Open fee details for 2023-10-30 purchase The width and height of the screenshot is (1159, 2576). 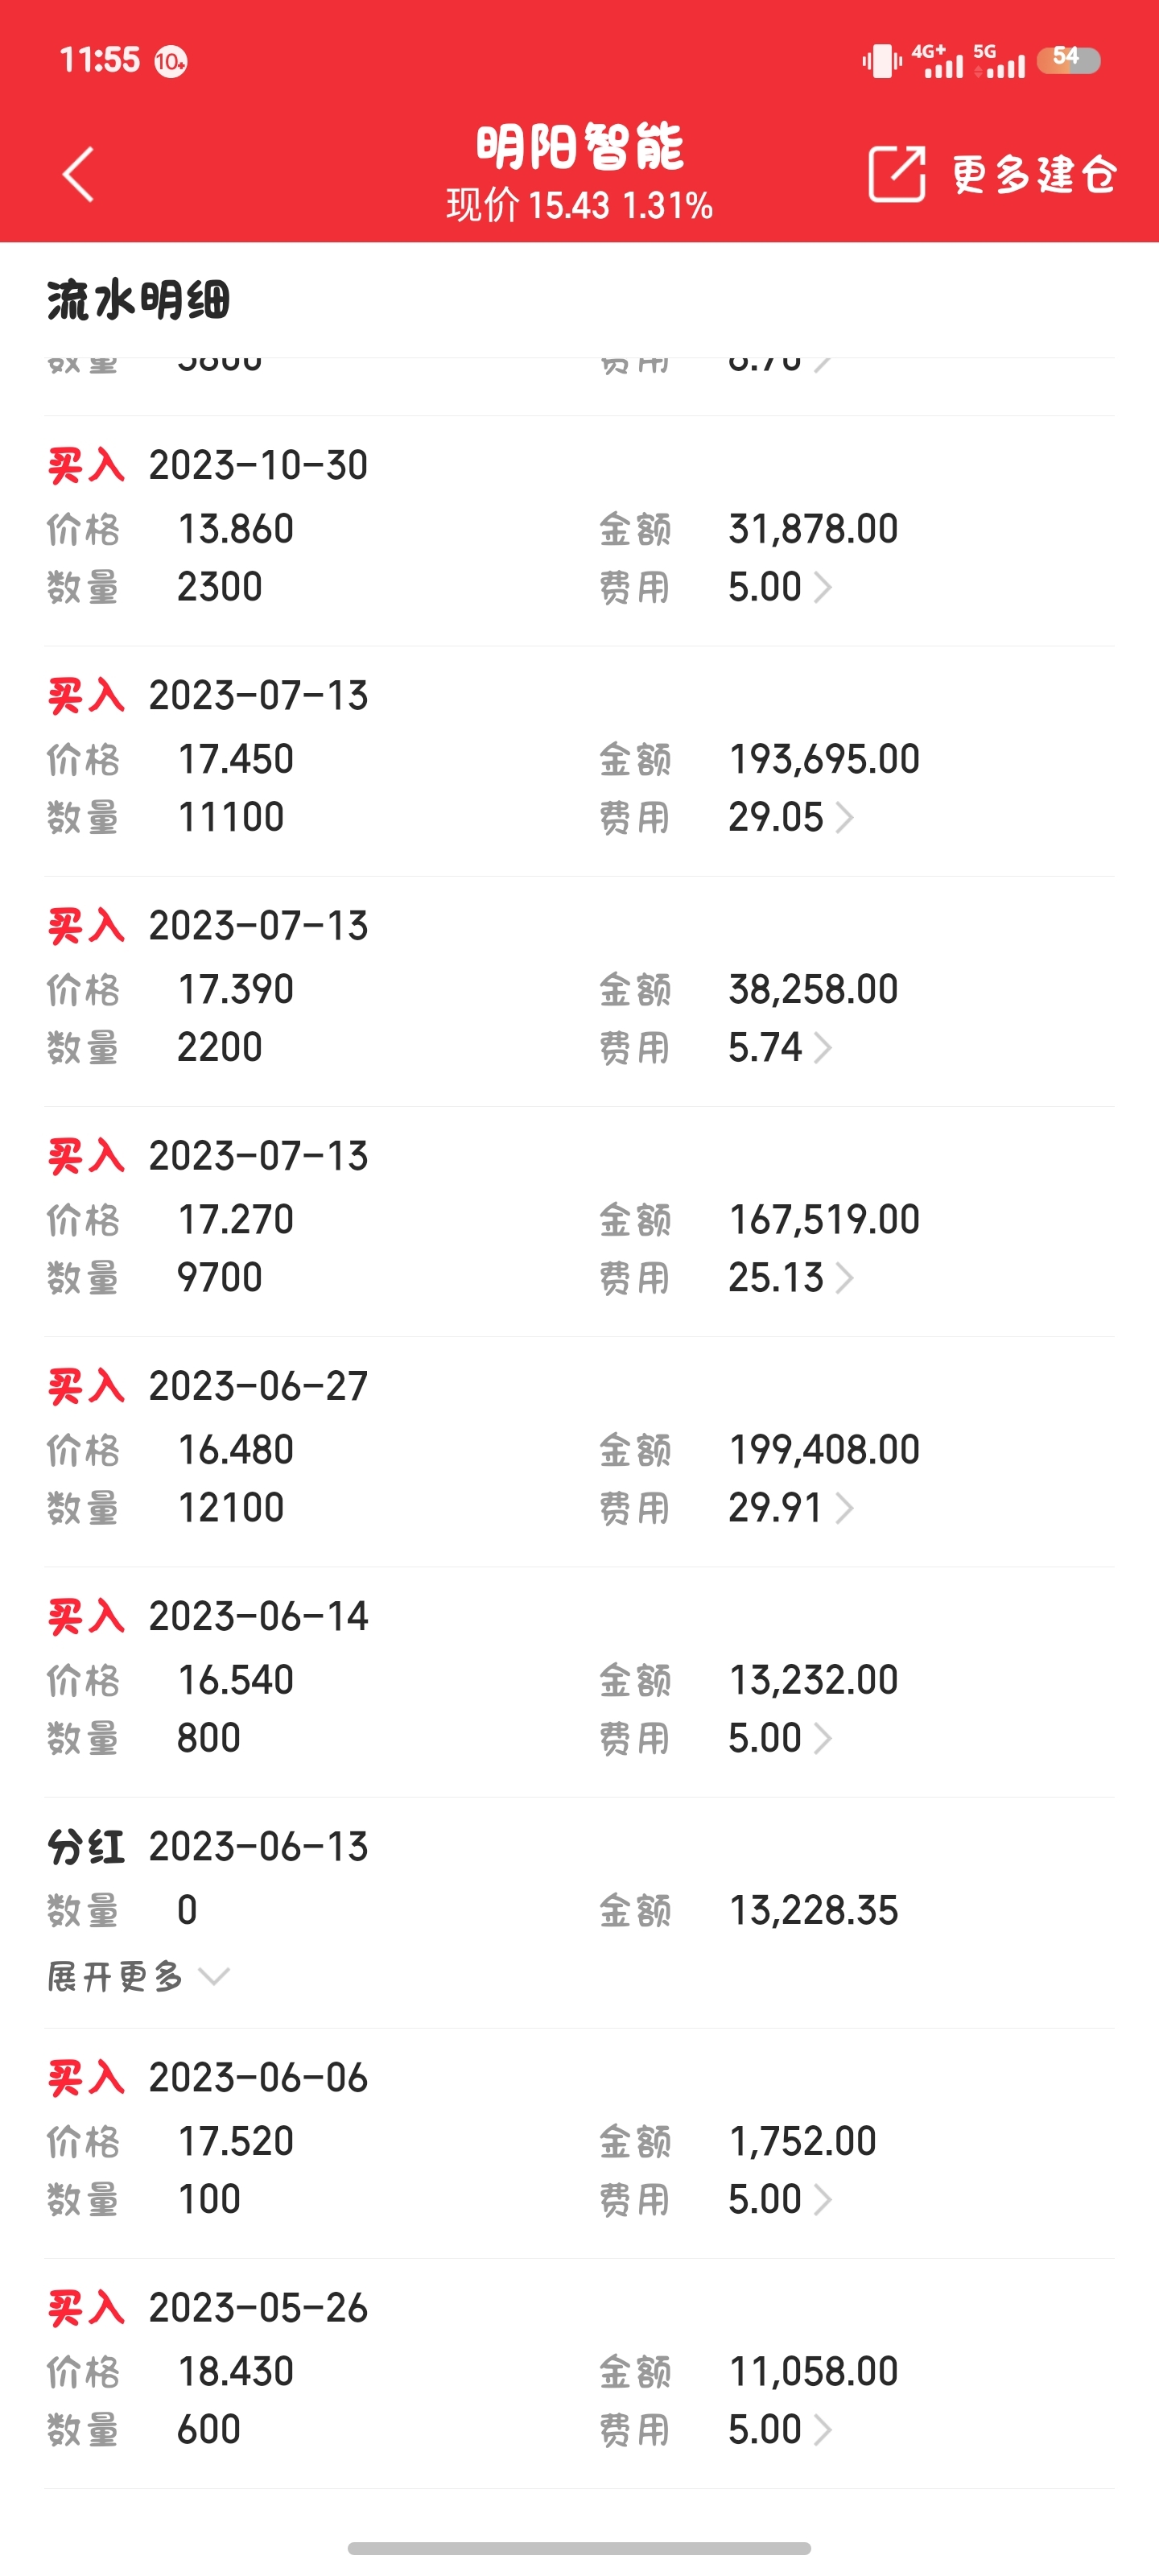821,587
